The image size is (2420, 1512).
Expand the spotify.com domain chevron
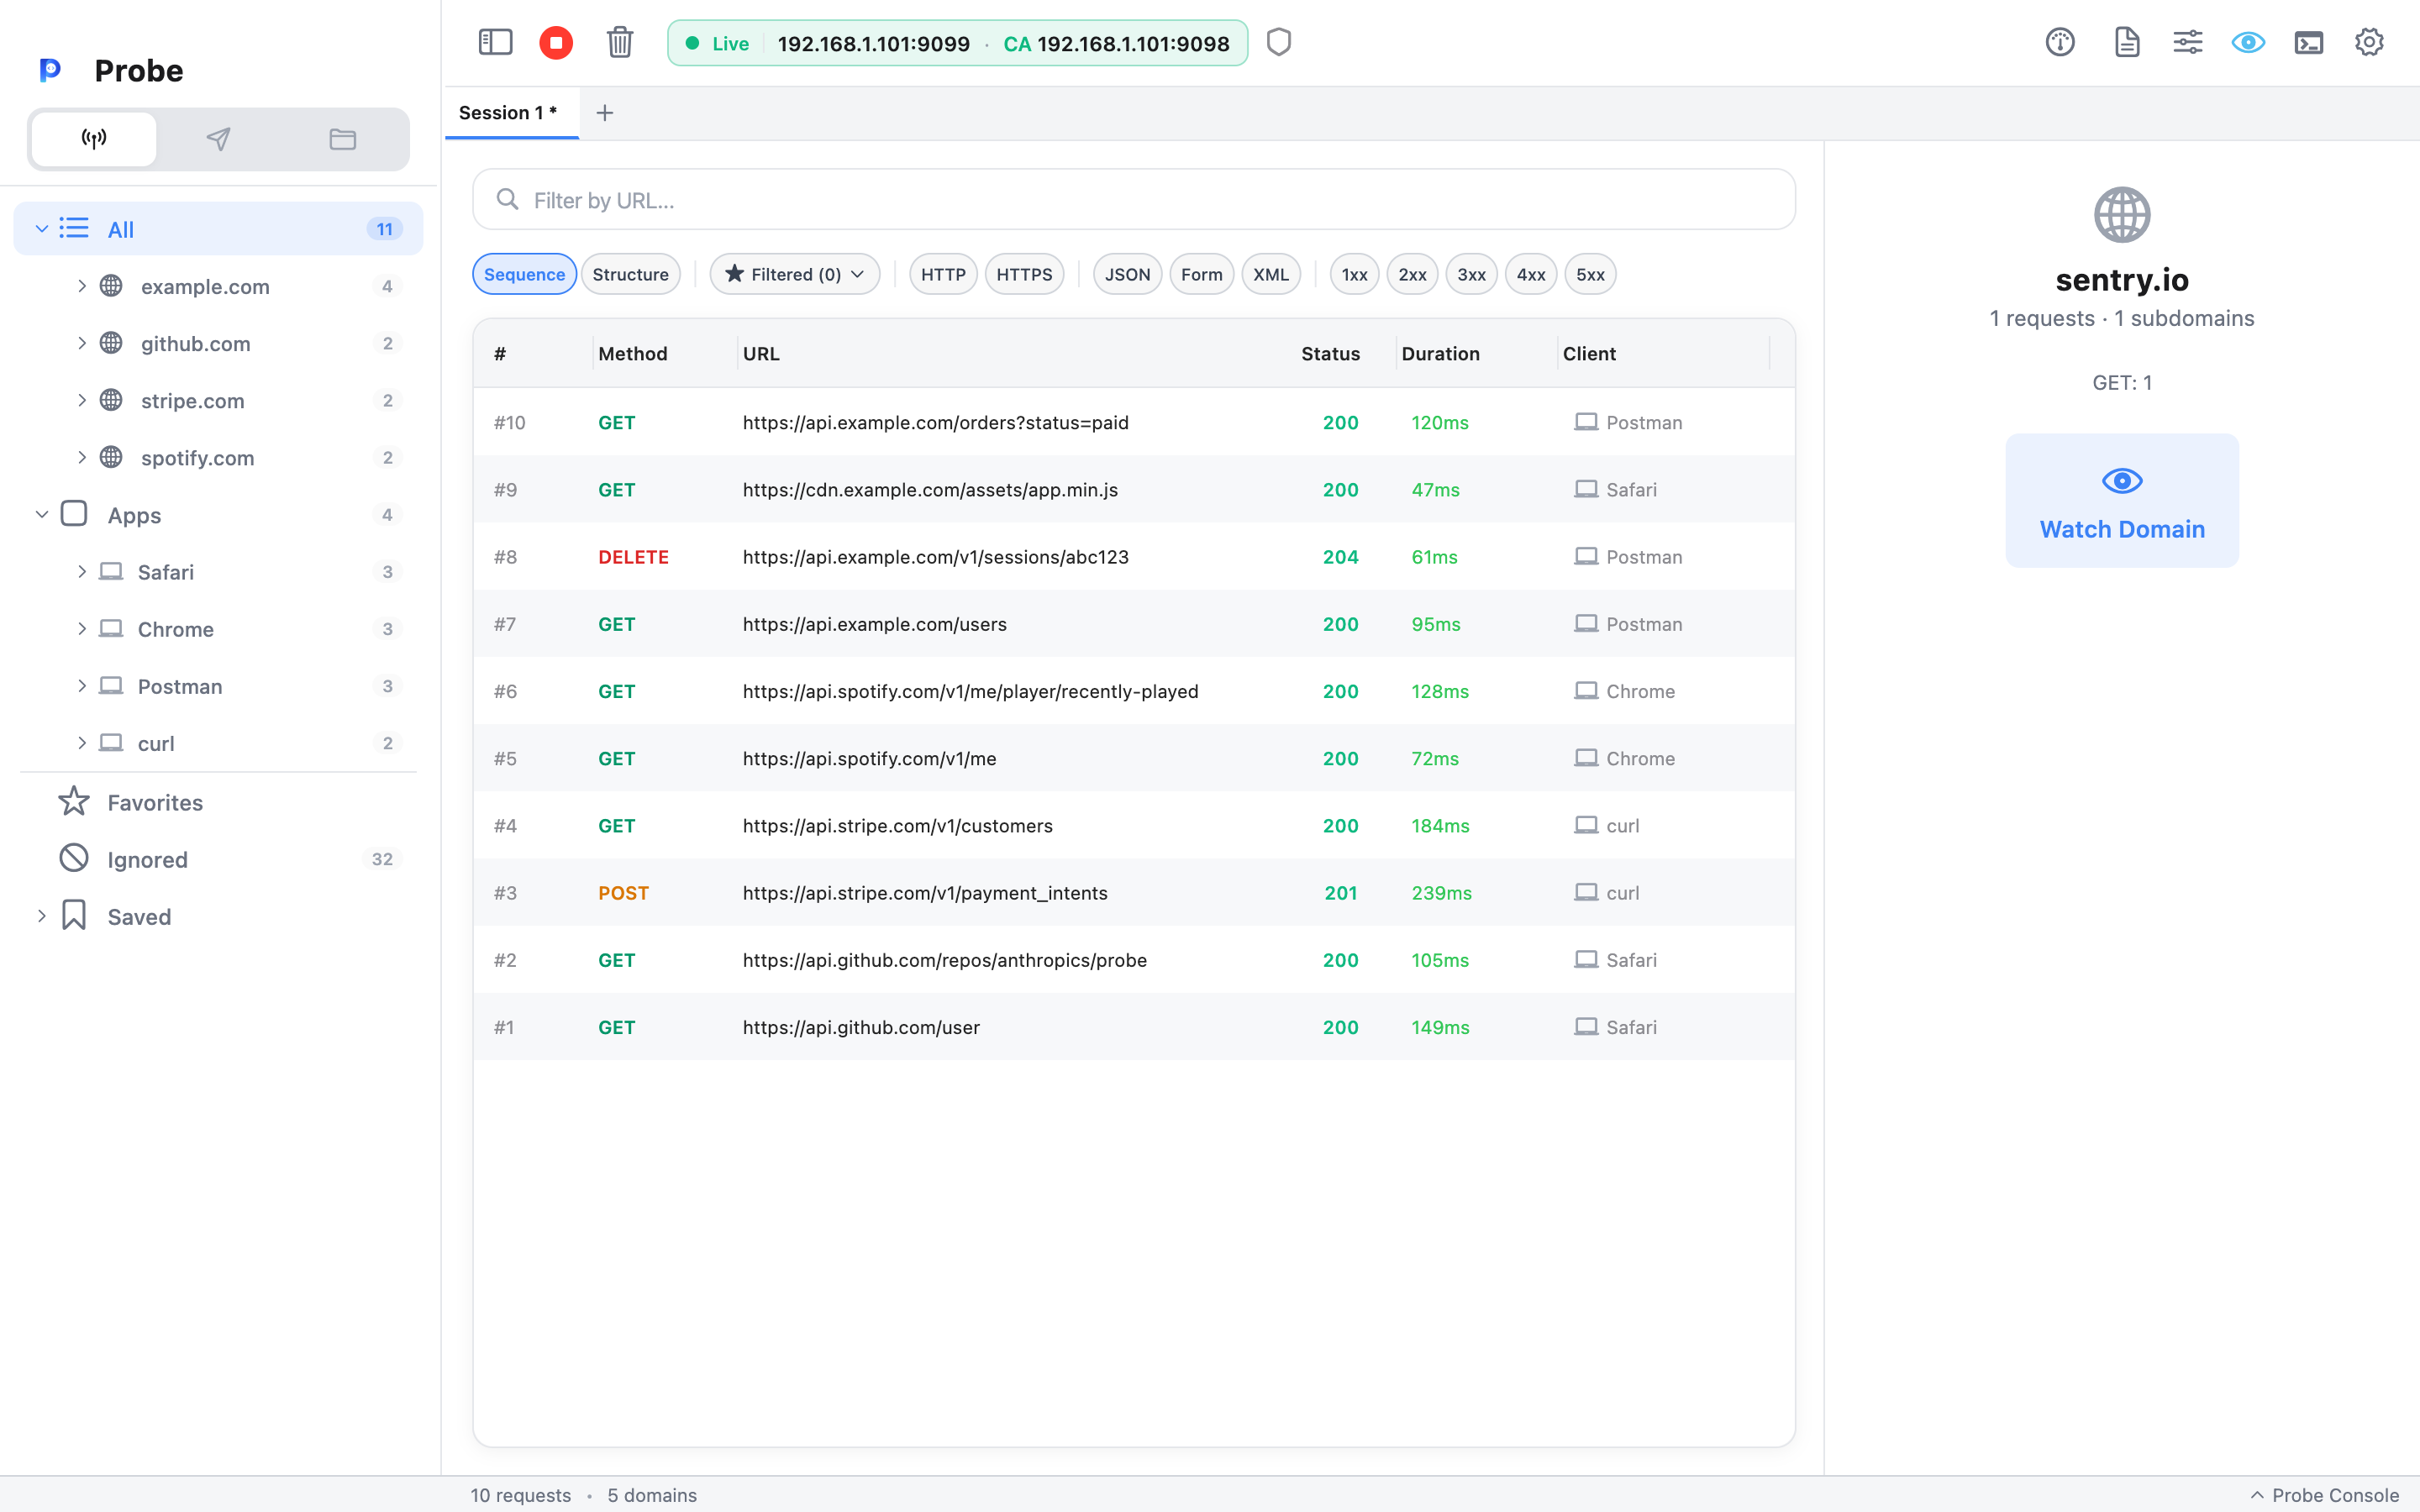coord(82,457)
